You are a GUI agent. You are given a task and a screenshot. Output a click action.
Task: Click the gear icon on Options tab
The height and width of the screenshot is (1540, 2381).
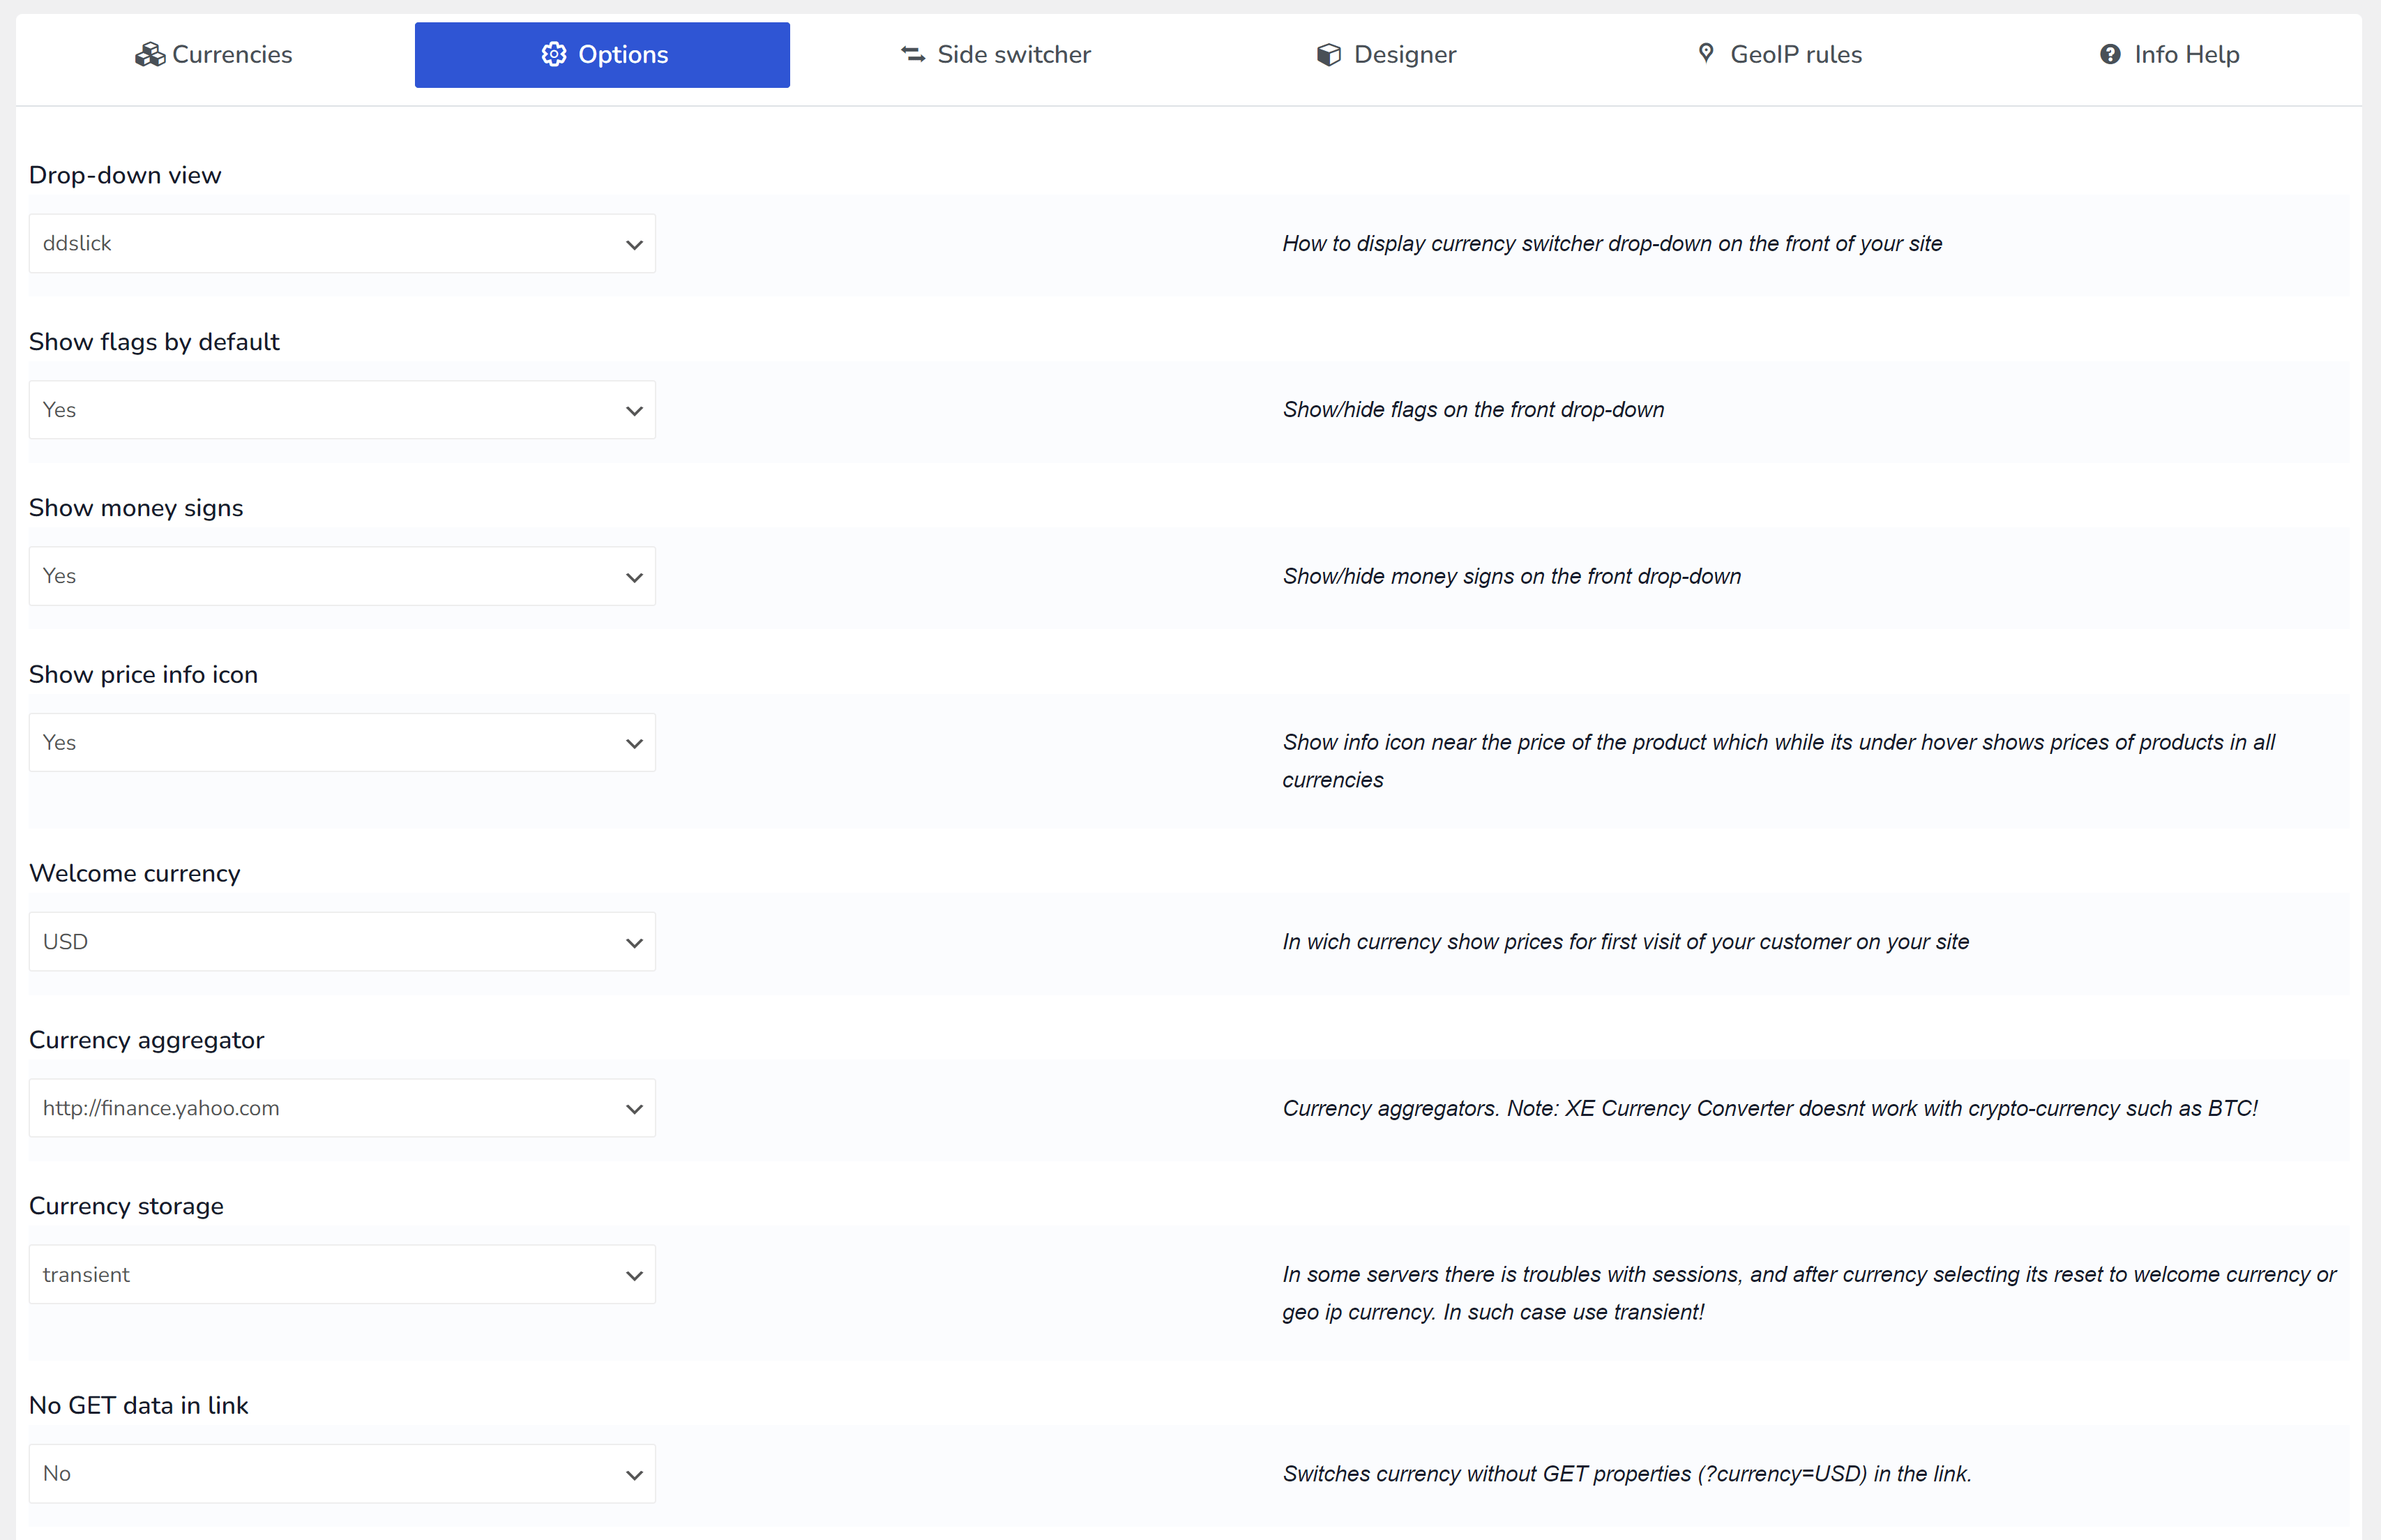pyautogui.click(x=553, y=55)
